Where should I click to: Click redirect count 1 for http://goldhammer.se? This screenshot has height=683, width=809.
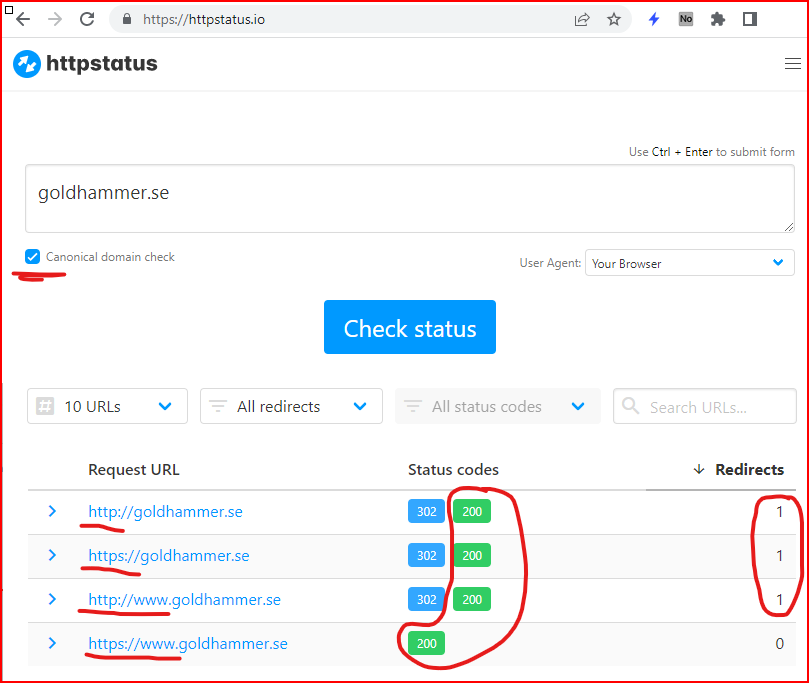tap(780, 512)
